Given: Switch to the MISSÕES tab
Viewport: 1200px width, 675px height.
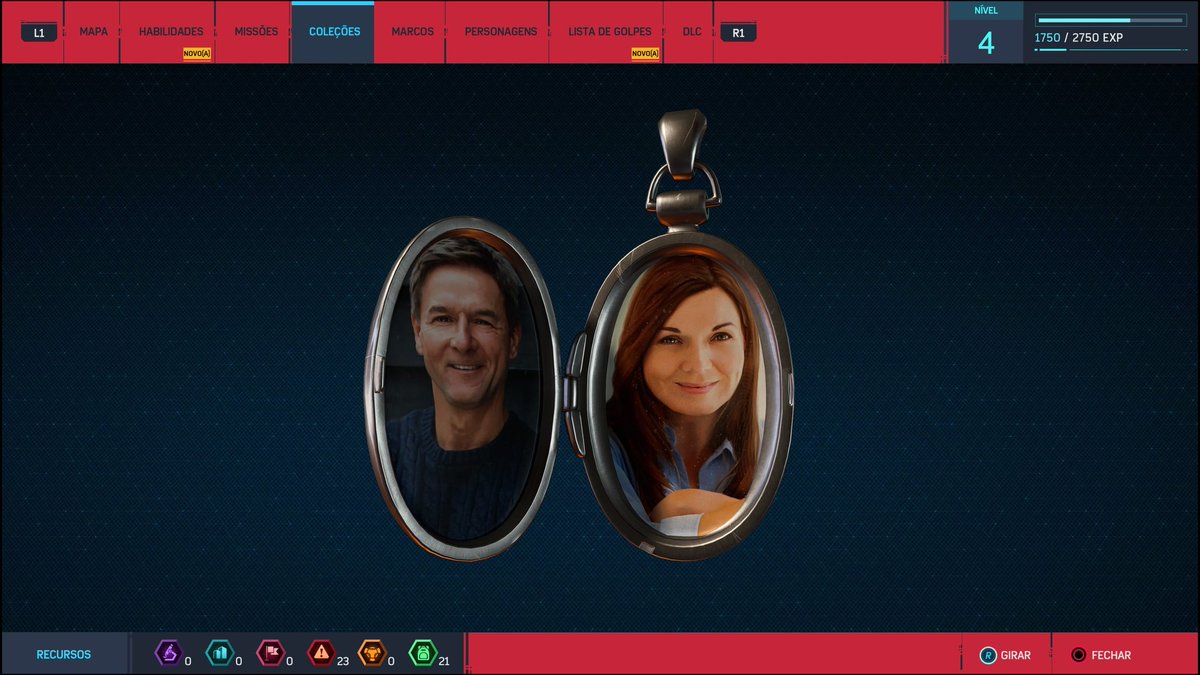Looking at the screenshot, I should pos(256,30).
